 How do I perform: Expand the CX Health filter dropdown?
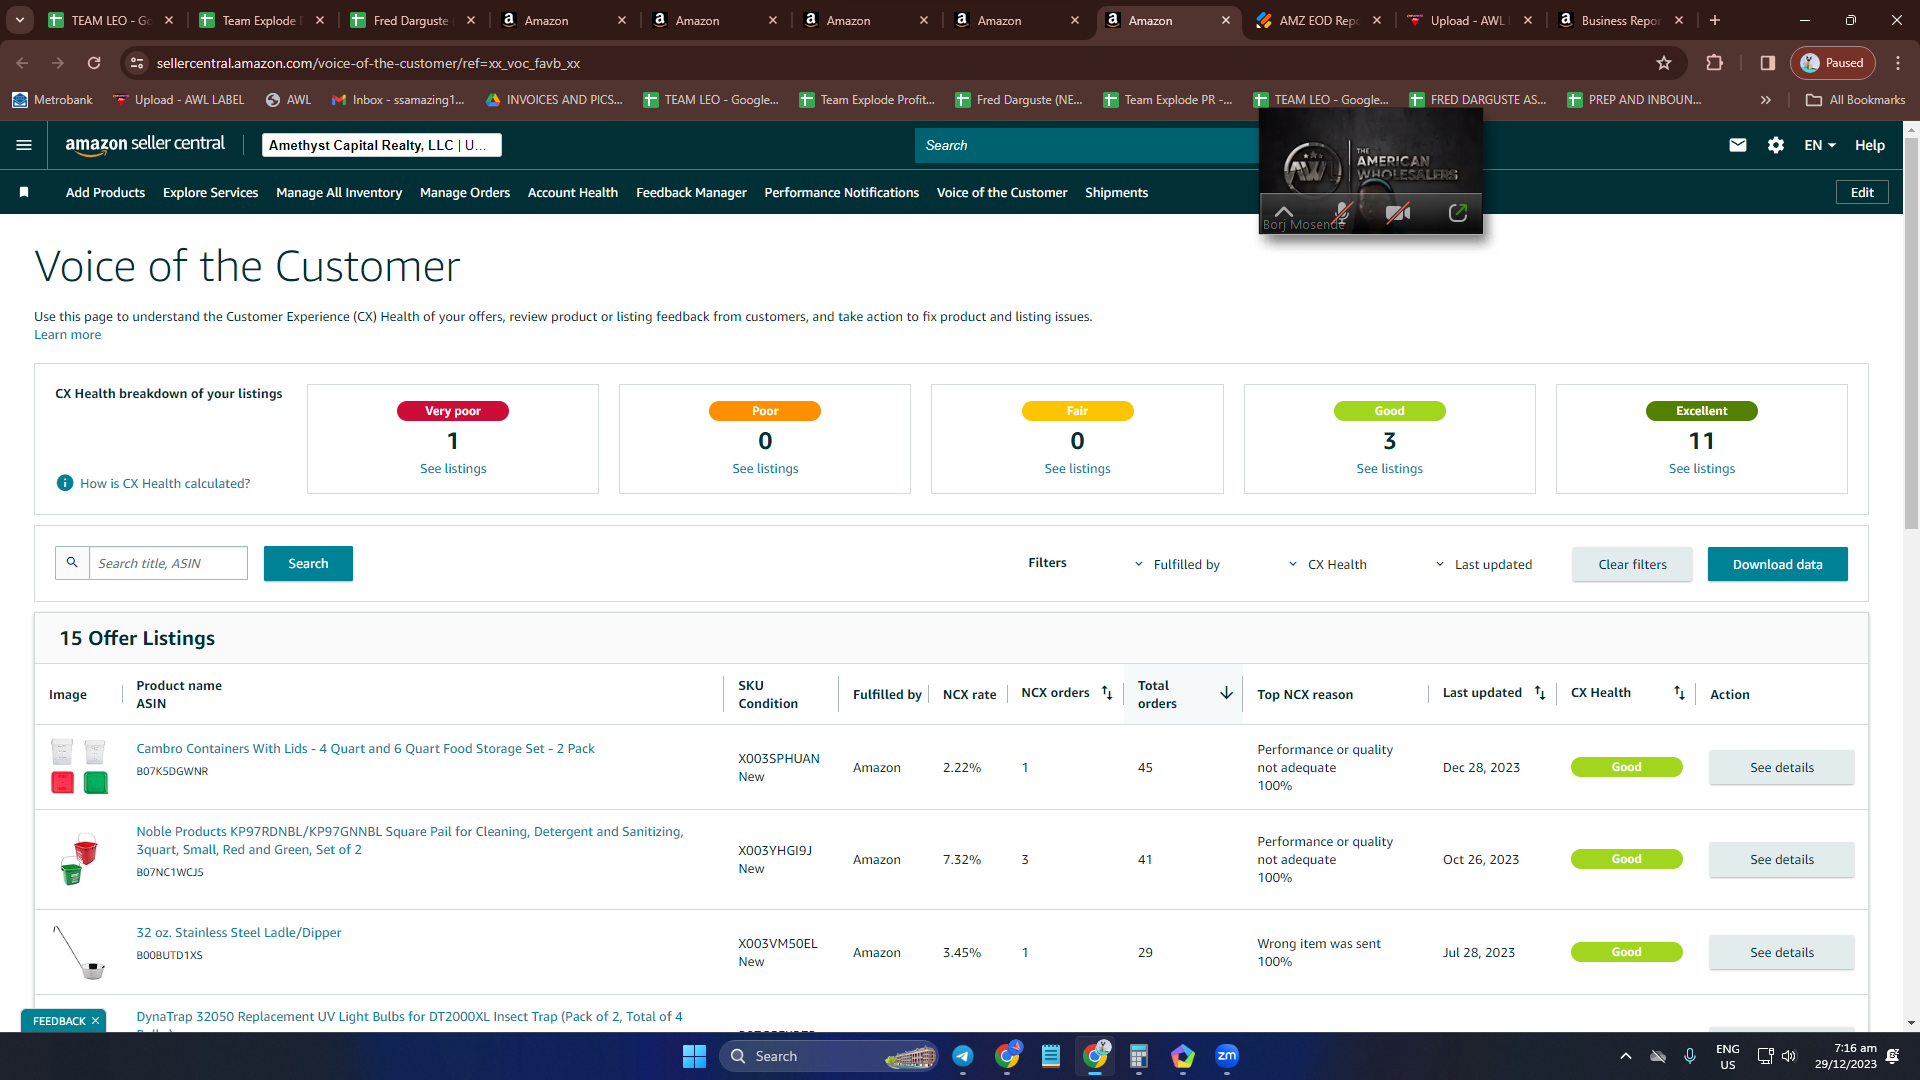click(1327, 564)
